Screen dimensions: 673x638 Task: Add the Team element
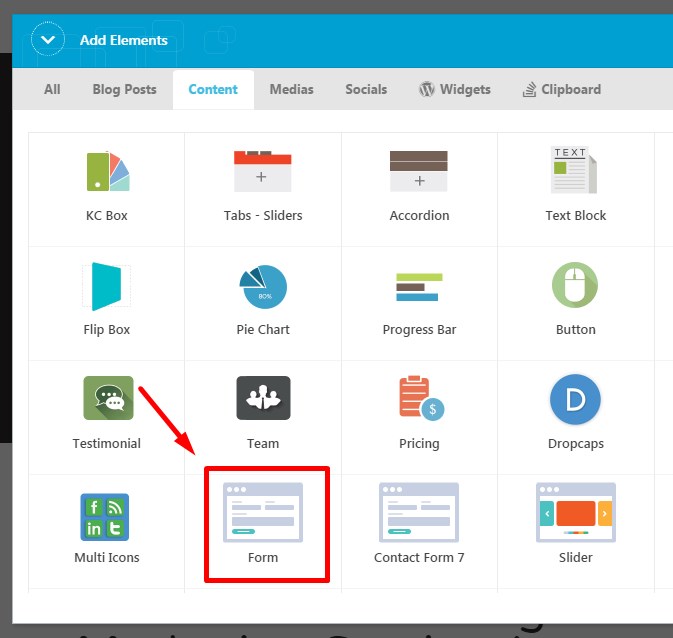click(262, 399)
